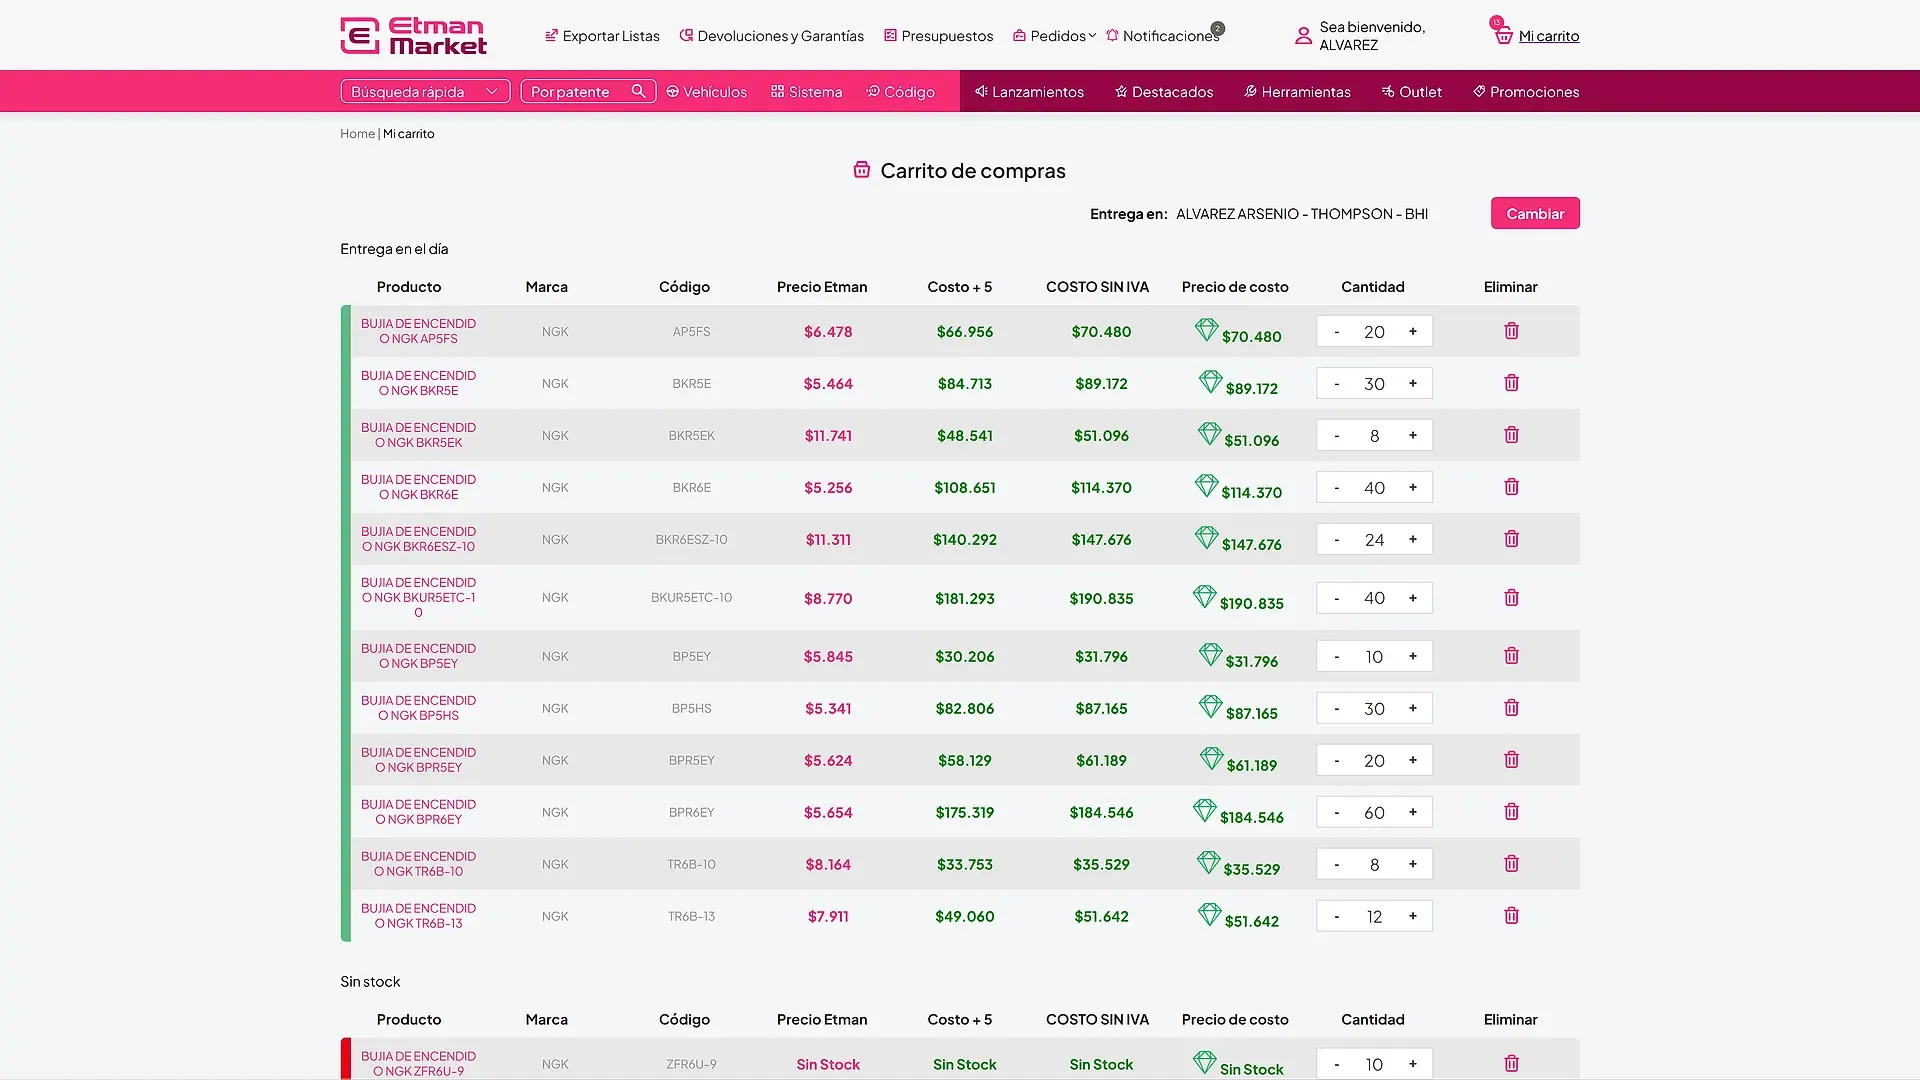
Task: Click the Etman Market logo
Action: [413, 35]
